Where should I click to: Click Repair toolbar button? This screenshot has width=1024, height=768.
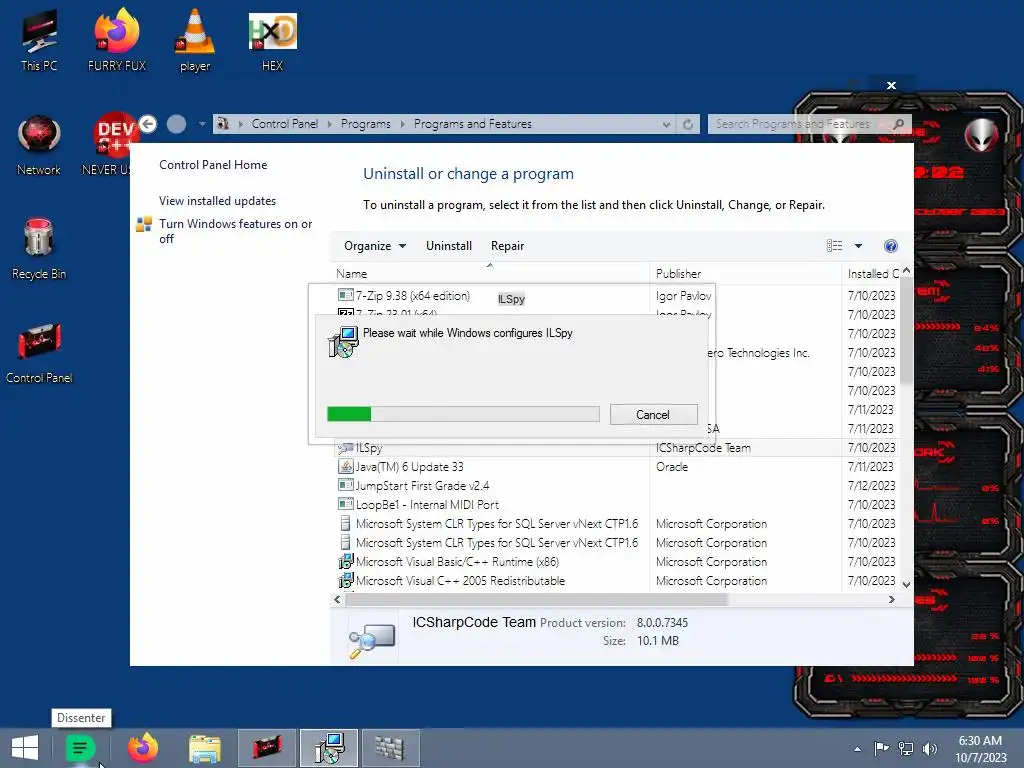coord(507,246)
